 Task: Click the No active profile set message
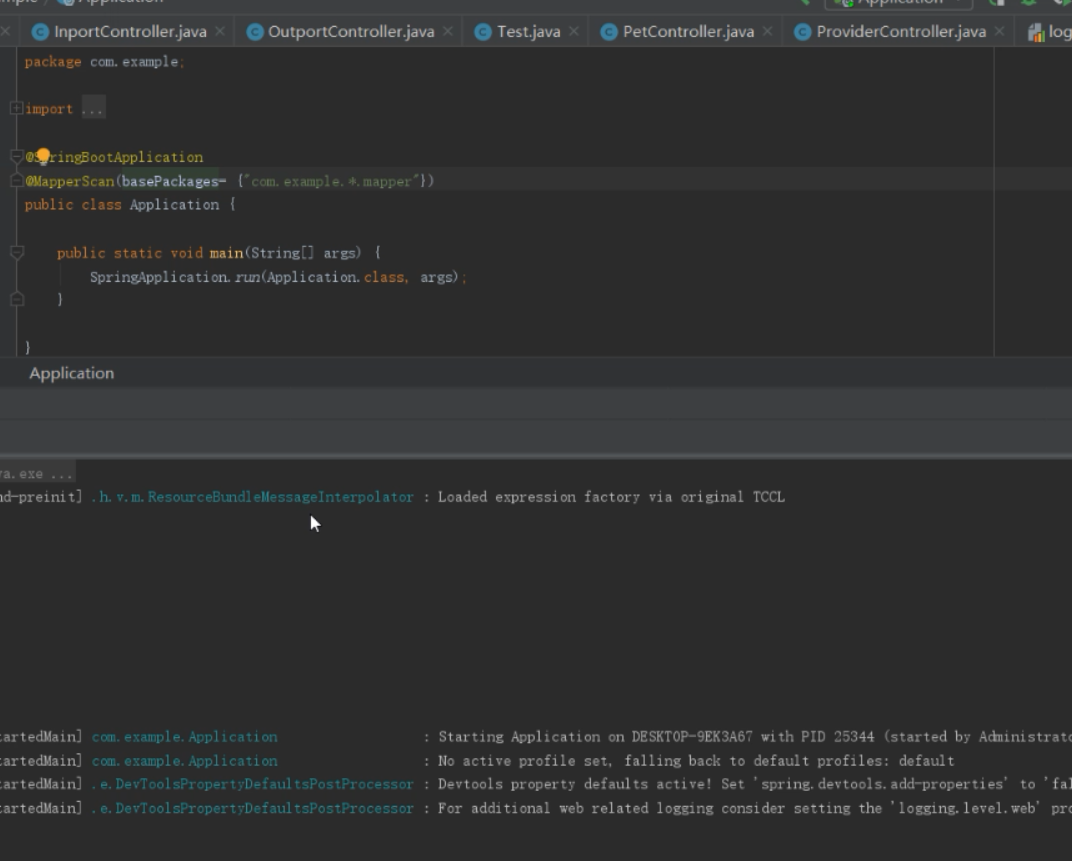(696, 760)
